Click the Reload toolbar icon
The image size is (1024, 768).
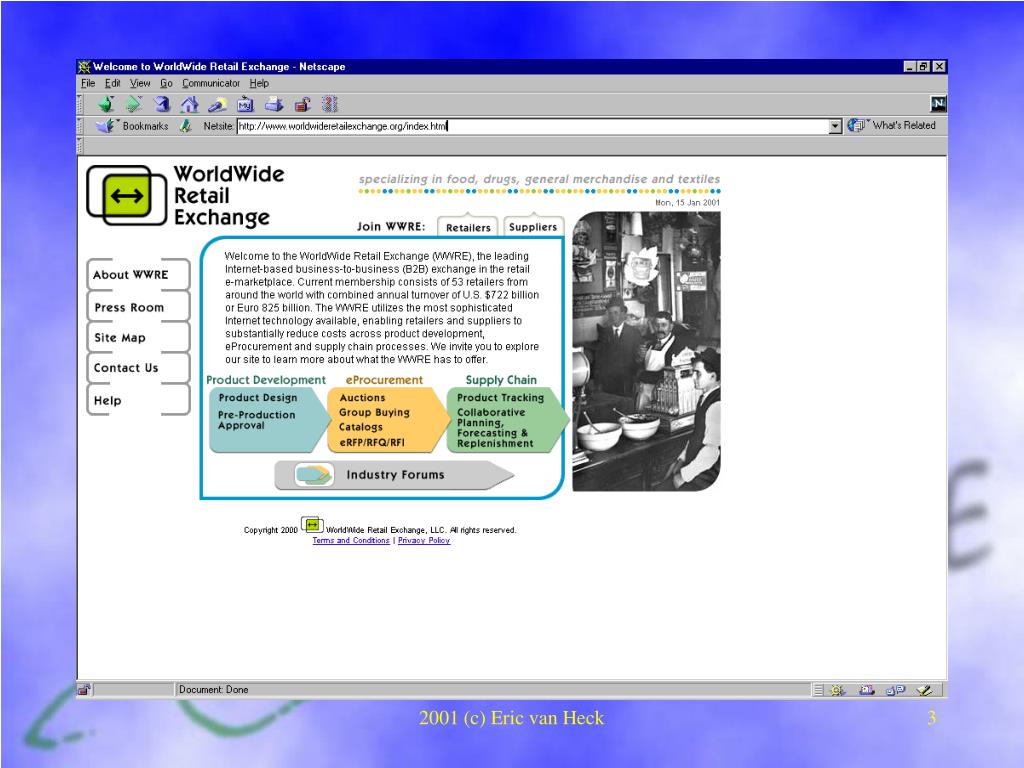pos(161,104)
